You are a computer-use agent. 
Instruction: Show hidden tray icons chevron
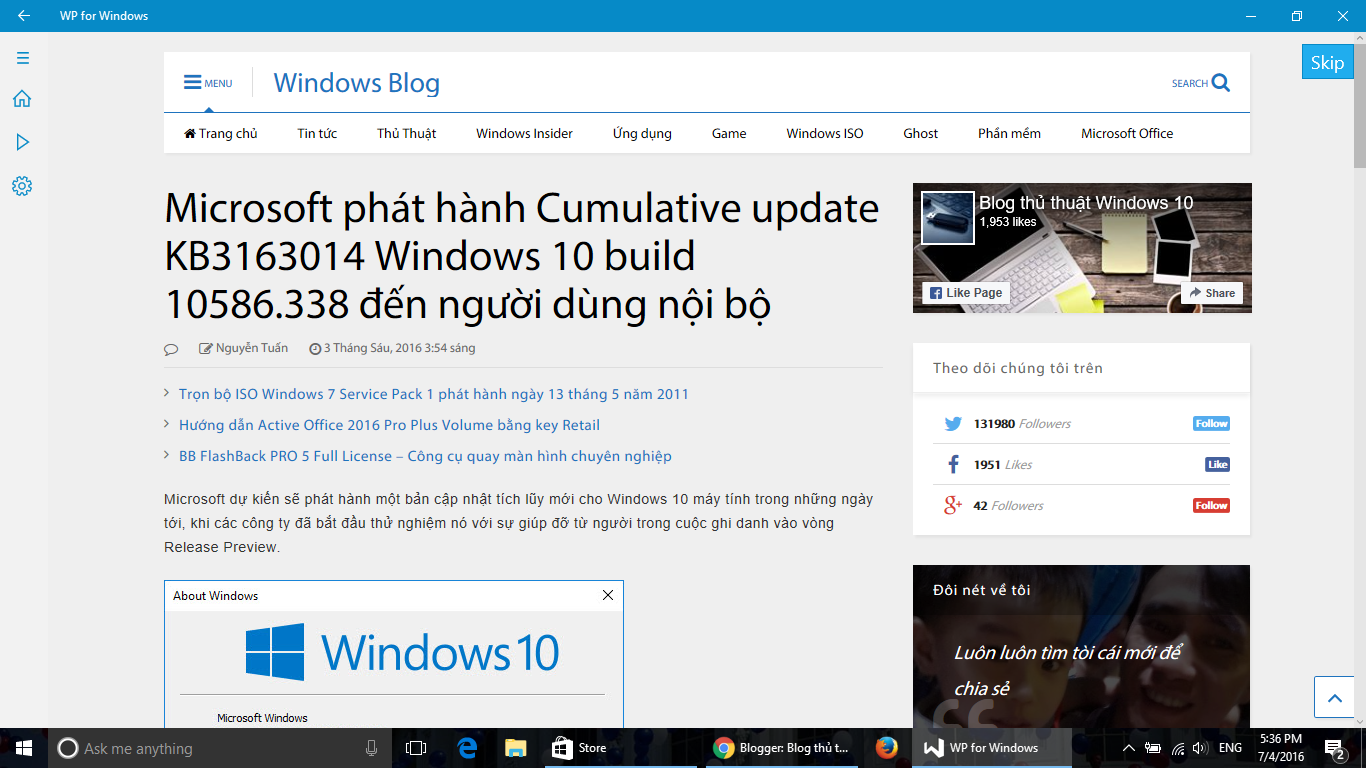pos(1129,748)
